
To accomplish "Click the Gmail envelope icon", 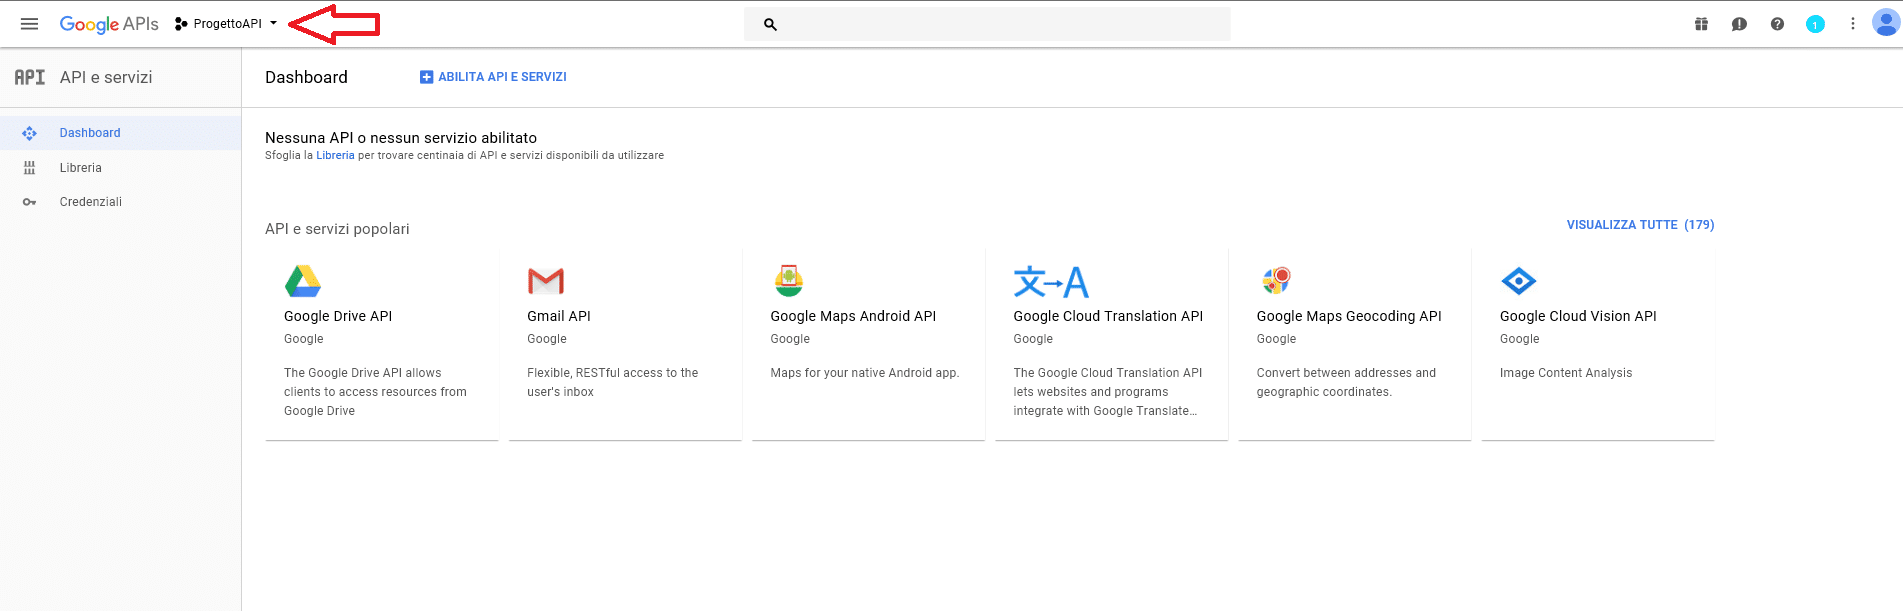I will point(546,282).
